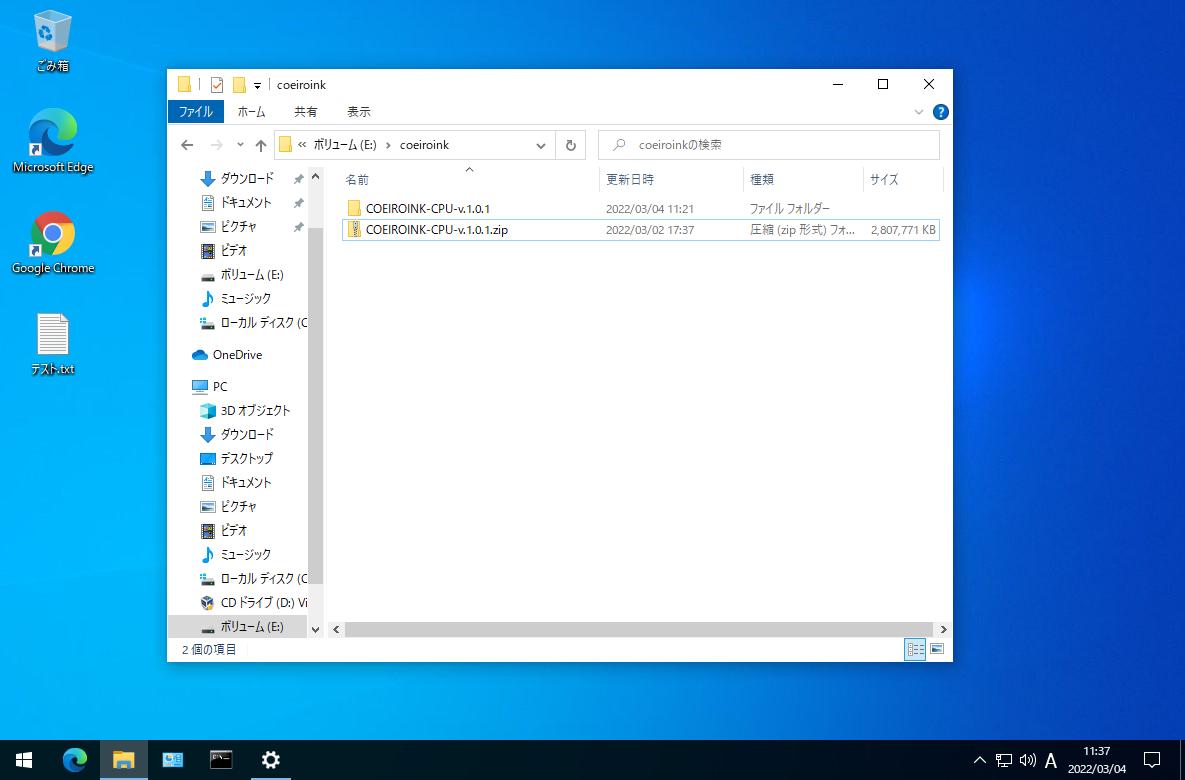Switch to the 表示 ribbon tab

[358, 112]
